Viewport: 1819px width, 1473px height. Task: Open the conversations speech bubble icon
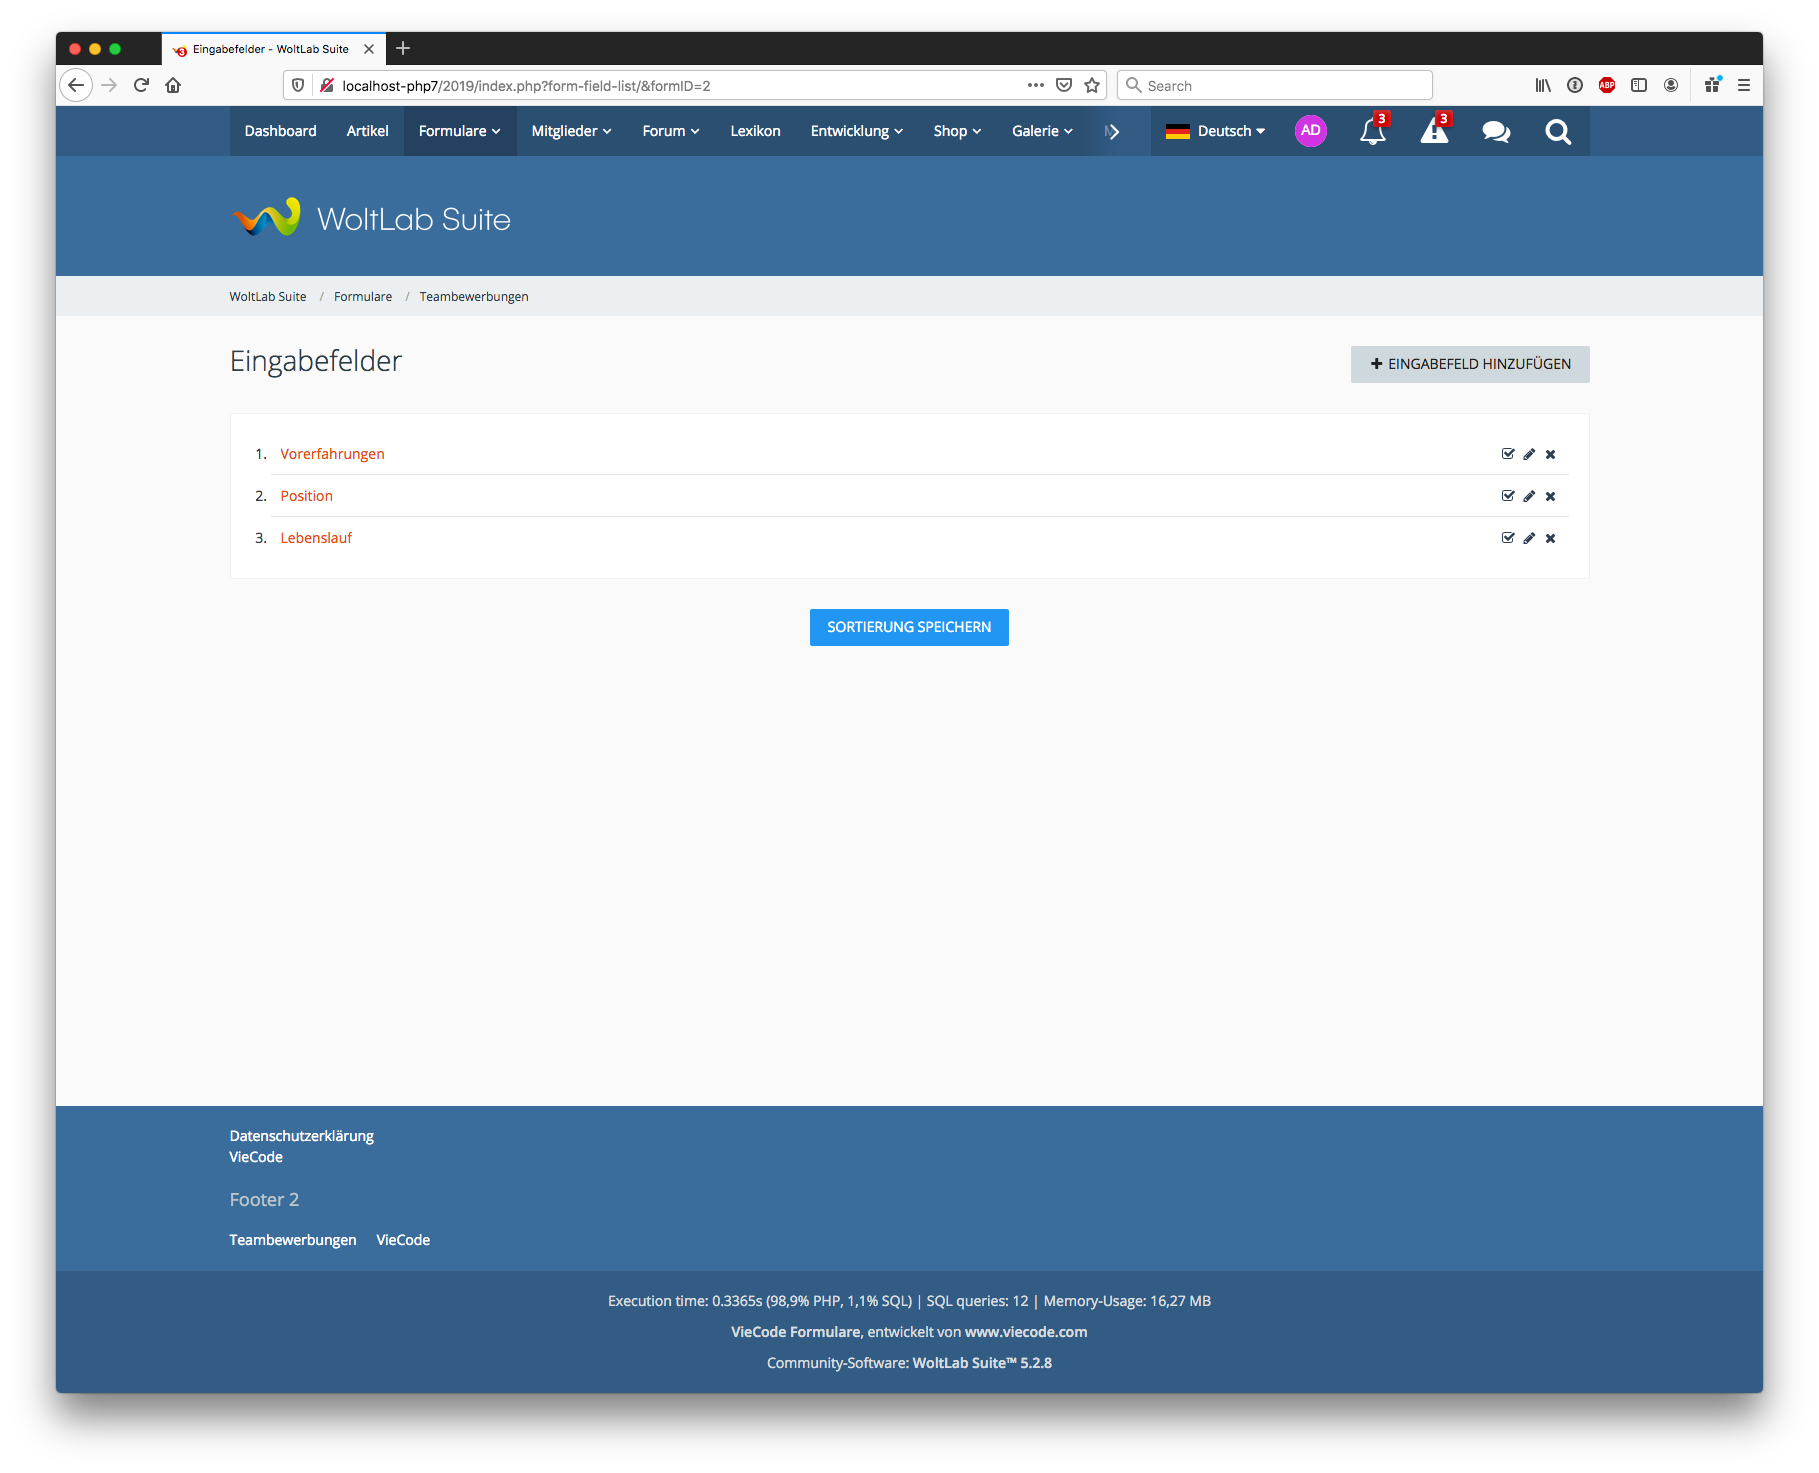[x=1496, y=131]
